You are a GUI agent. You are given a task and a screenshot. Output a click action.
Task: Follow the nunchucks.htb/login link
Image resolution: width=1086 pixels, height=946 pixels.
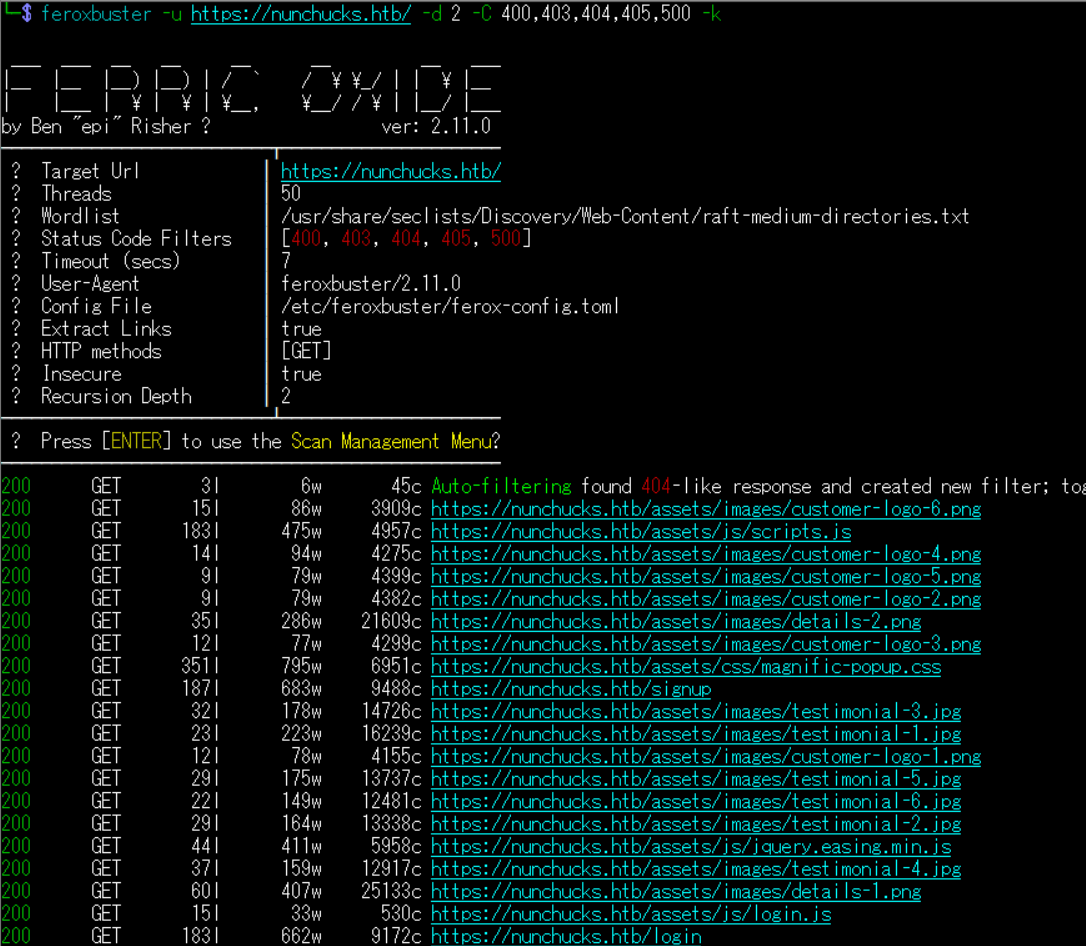coord(565,937)
